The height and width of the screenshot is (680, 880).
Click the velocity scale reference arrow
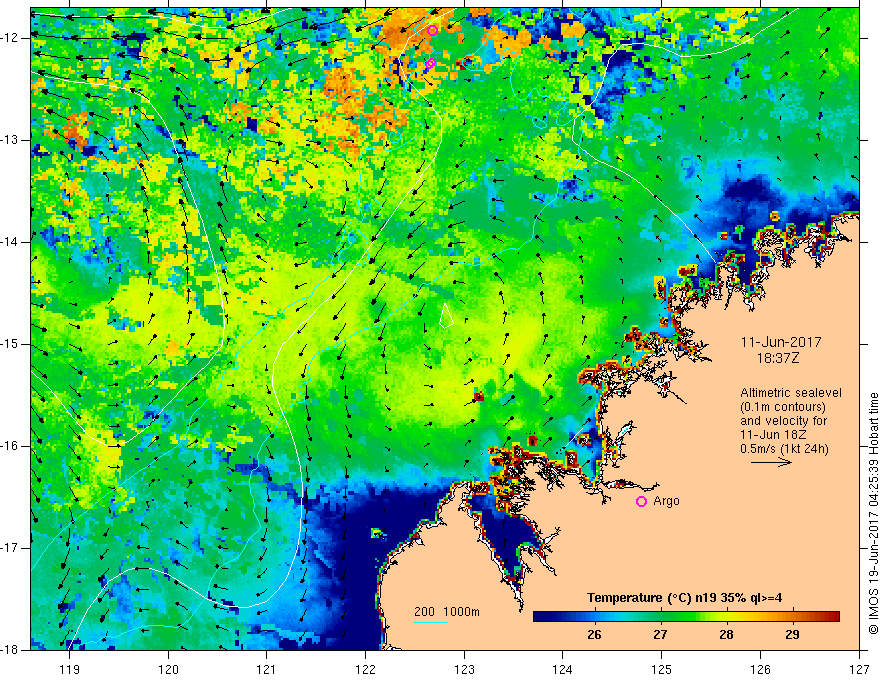tap(771, 462)
